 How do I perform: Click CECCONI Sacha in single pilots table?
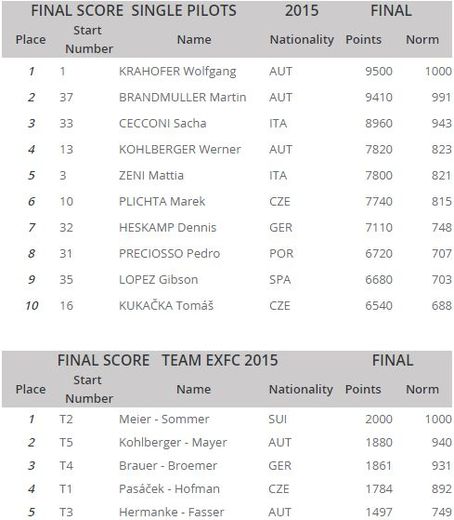pos(163,123)
